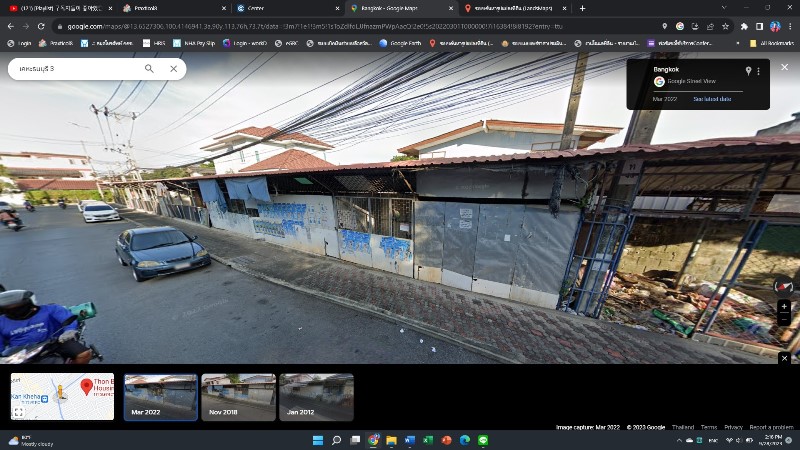800x450 pixels.
Task: Open a new browser tab
Action: [582, 8]
